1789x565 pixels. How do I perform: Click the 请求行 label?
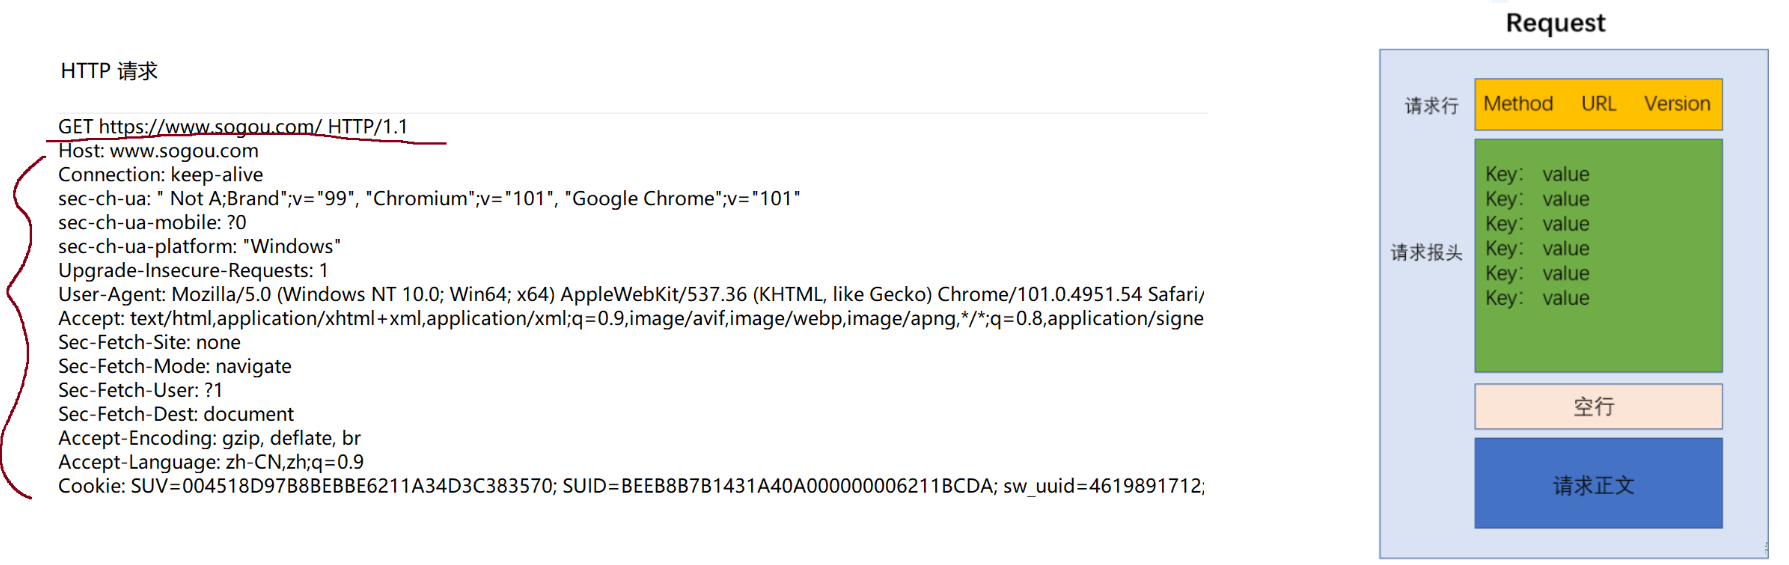pos(1431,106)
